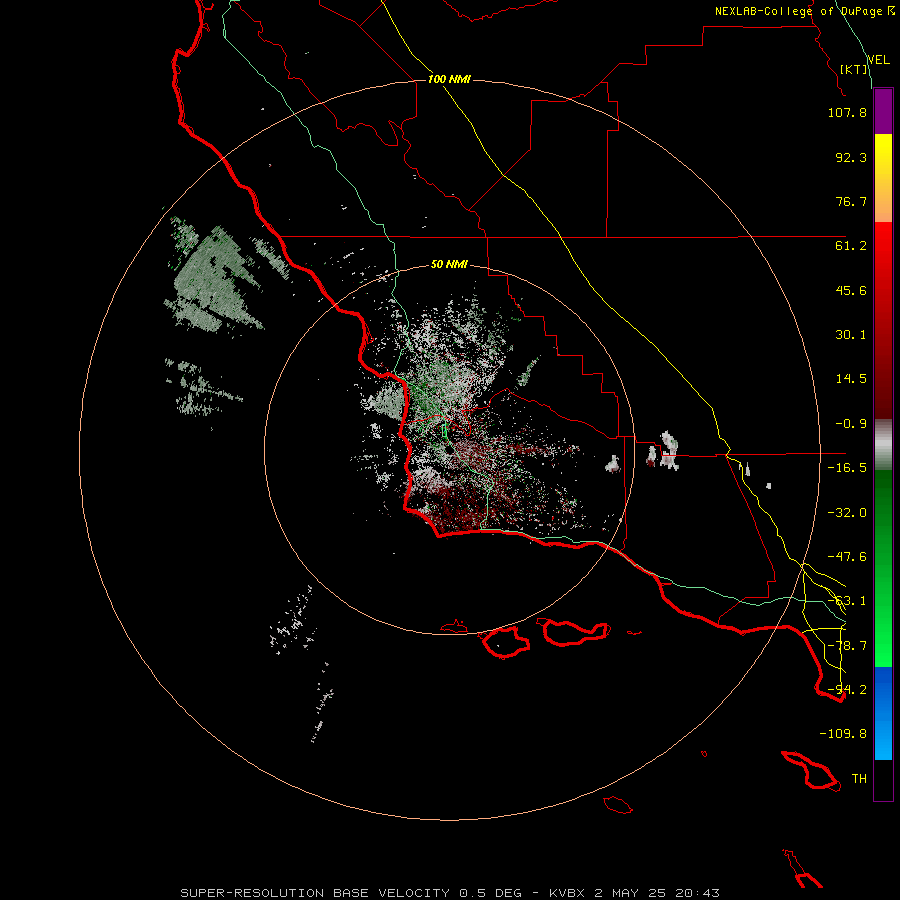Click the Super-Resolution Base Velocity caption

[449, 893]
